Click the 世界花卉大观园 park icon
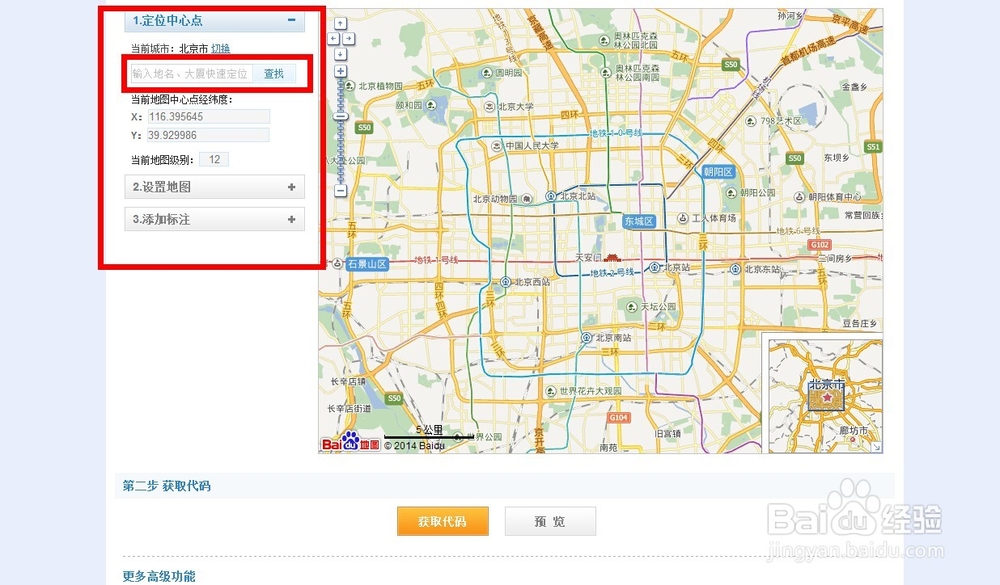This screenshot has height=585, width=1000. tap(551, 390)
